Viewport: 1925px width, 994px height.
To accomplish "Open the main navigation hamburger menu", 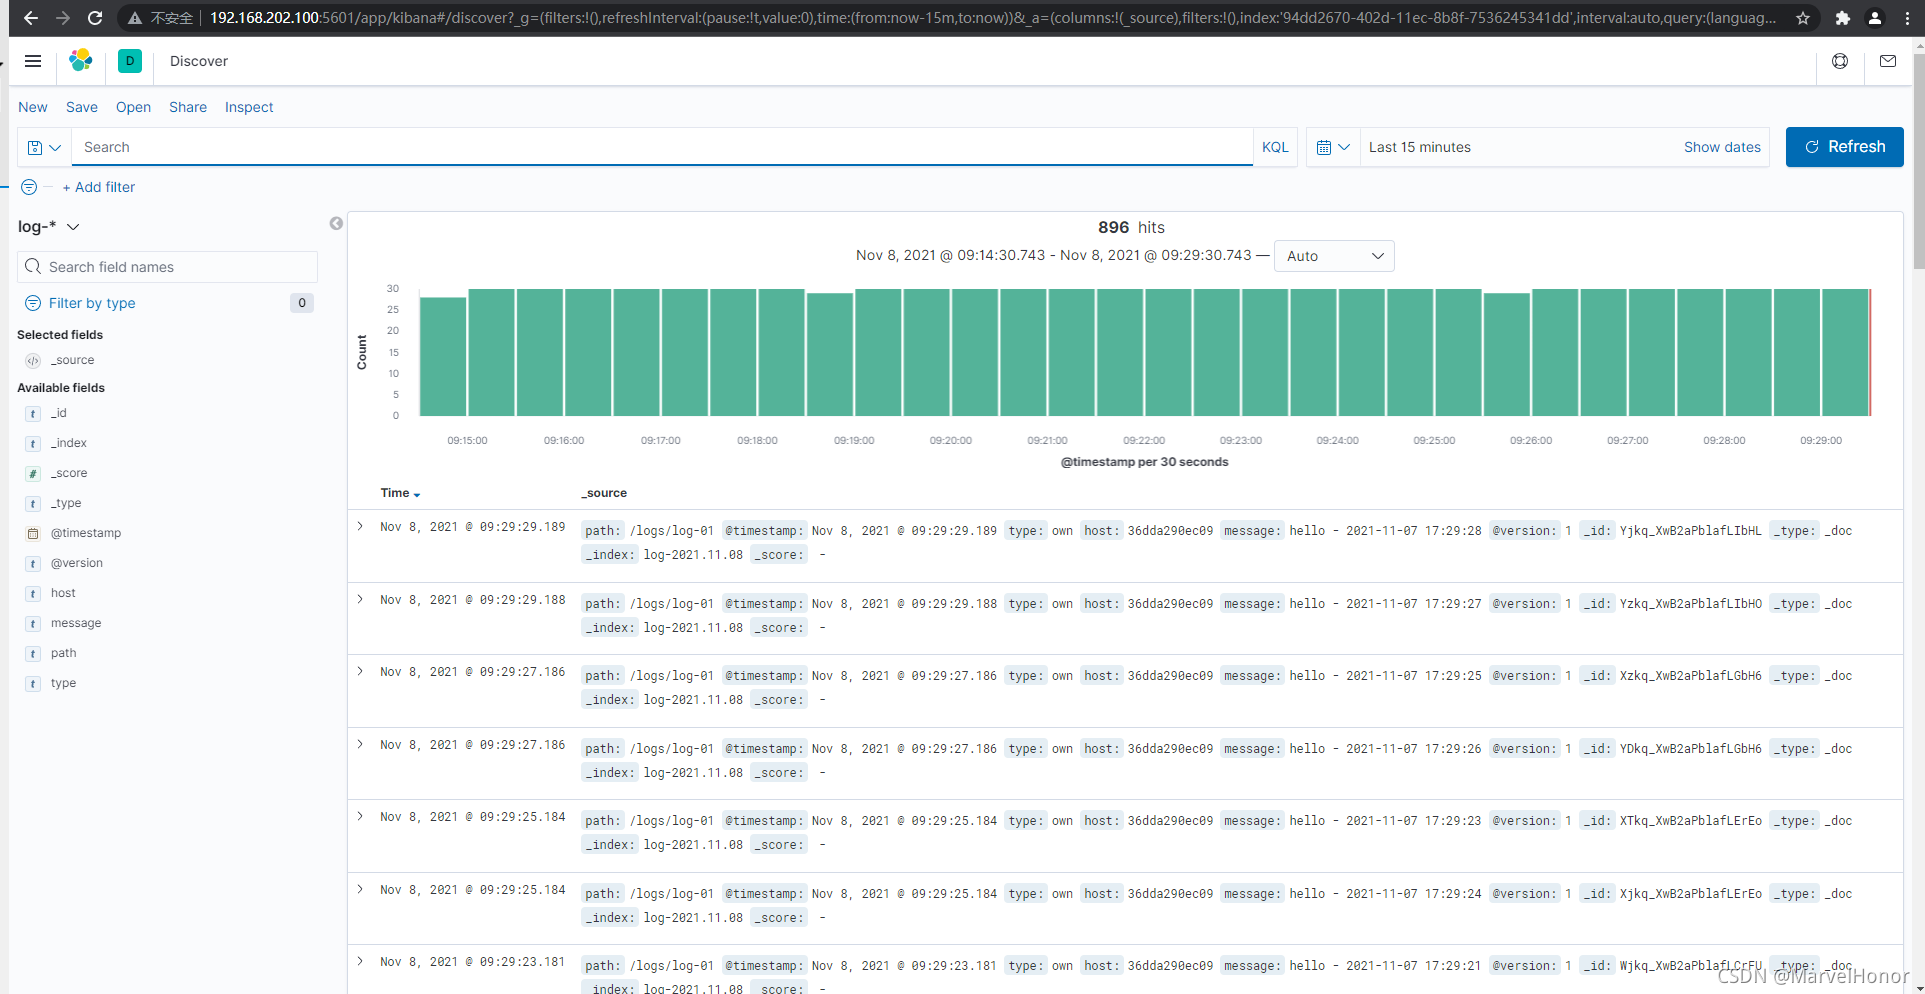I will pos(33,61).
